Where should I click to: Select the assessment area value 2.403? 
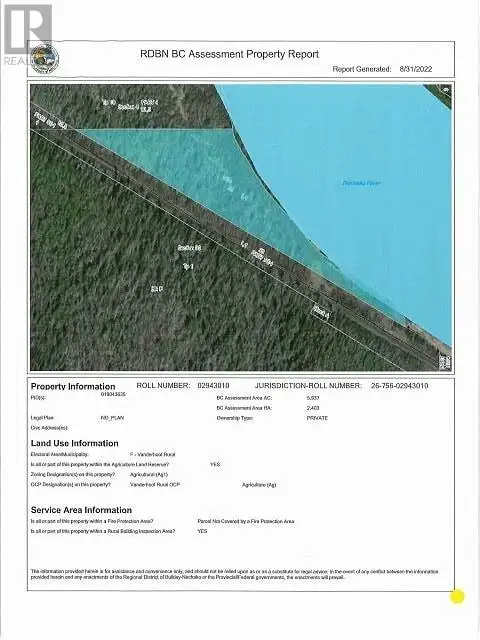pyautogui.click(x=313, y=408)
